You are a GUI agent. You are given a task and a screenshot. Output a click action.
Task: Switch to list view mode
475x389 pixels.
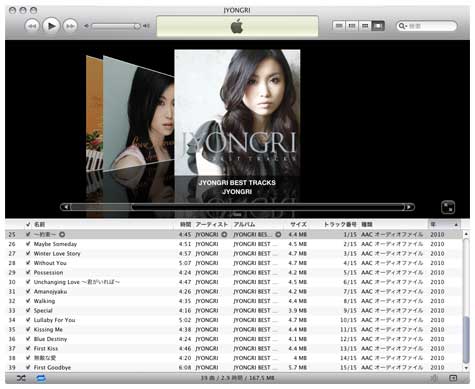pyautogui.click(x=339, y=26)
